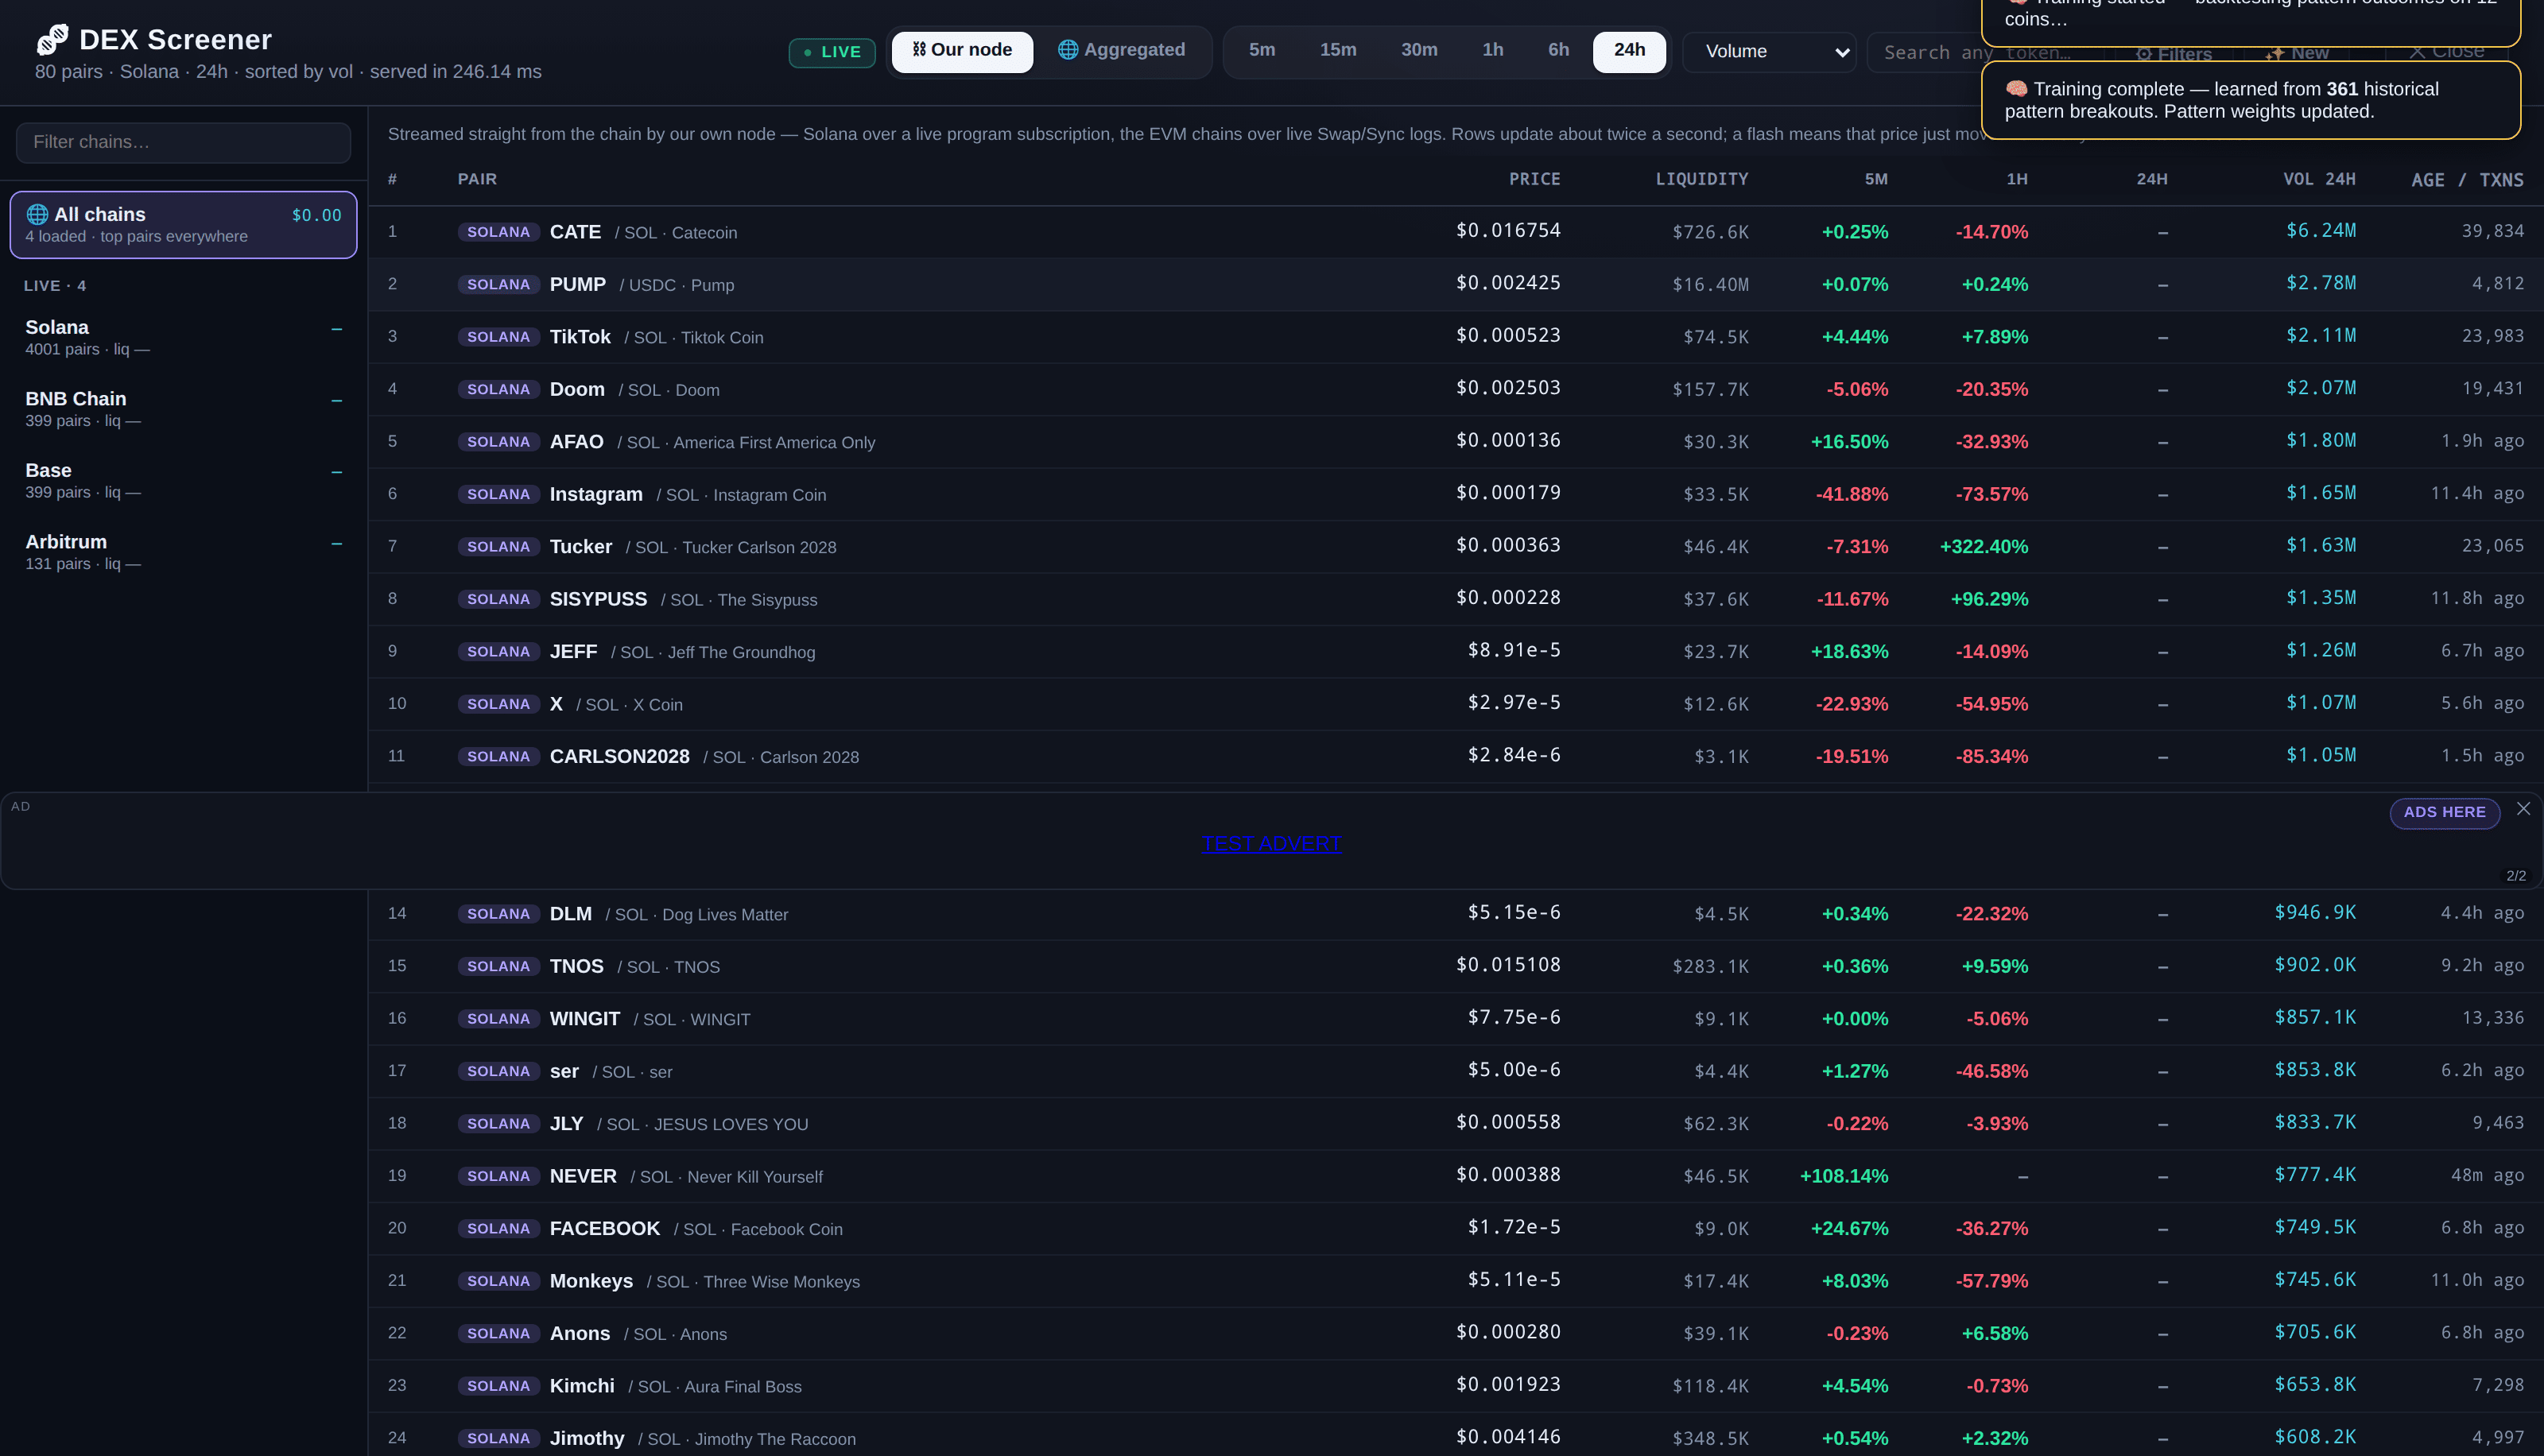Click the PAIR column header
This screenshot has width=2544, height=1456.
[x=477, y=179]
